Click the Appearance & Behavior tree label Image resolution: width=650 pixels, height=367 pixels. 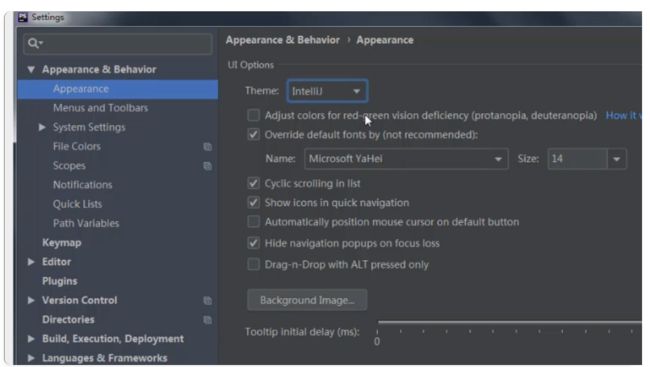[x=99, y=69]
